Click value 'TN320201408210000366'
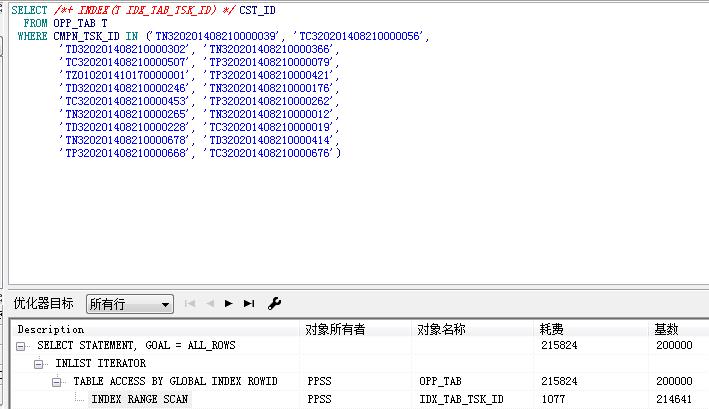This screenshot has width=709, height=409. tap(269, 49)
